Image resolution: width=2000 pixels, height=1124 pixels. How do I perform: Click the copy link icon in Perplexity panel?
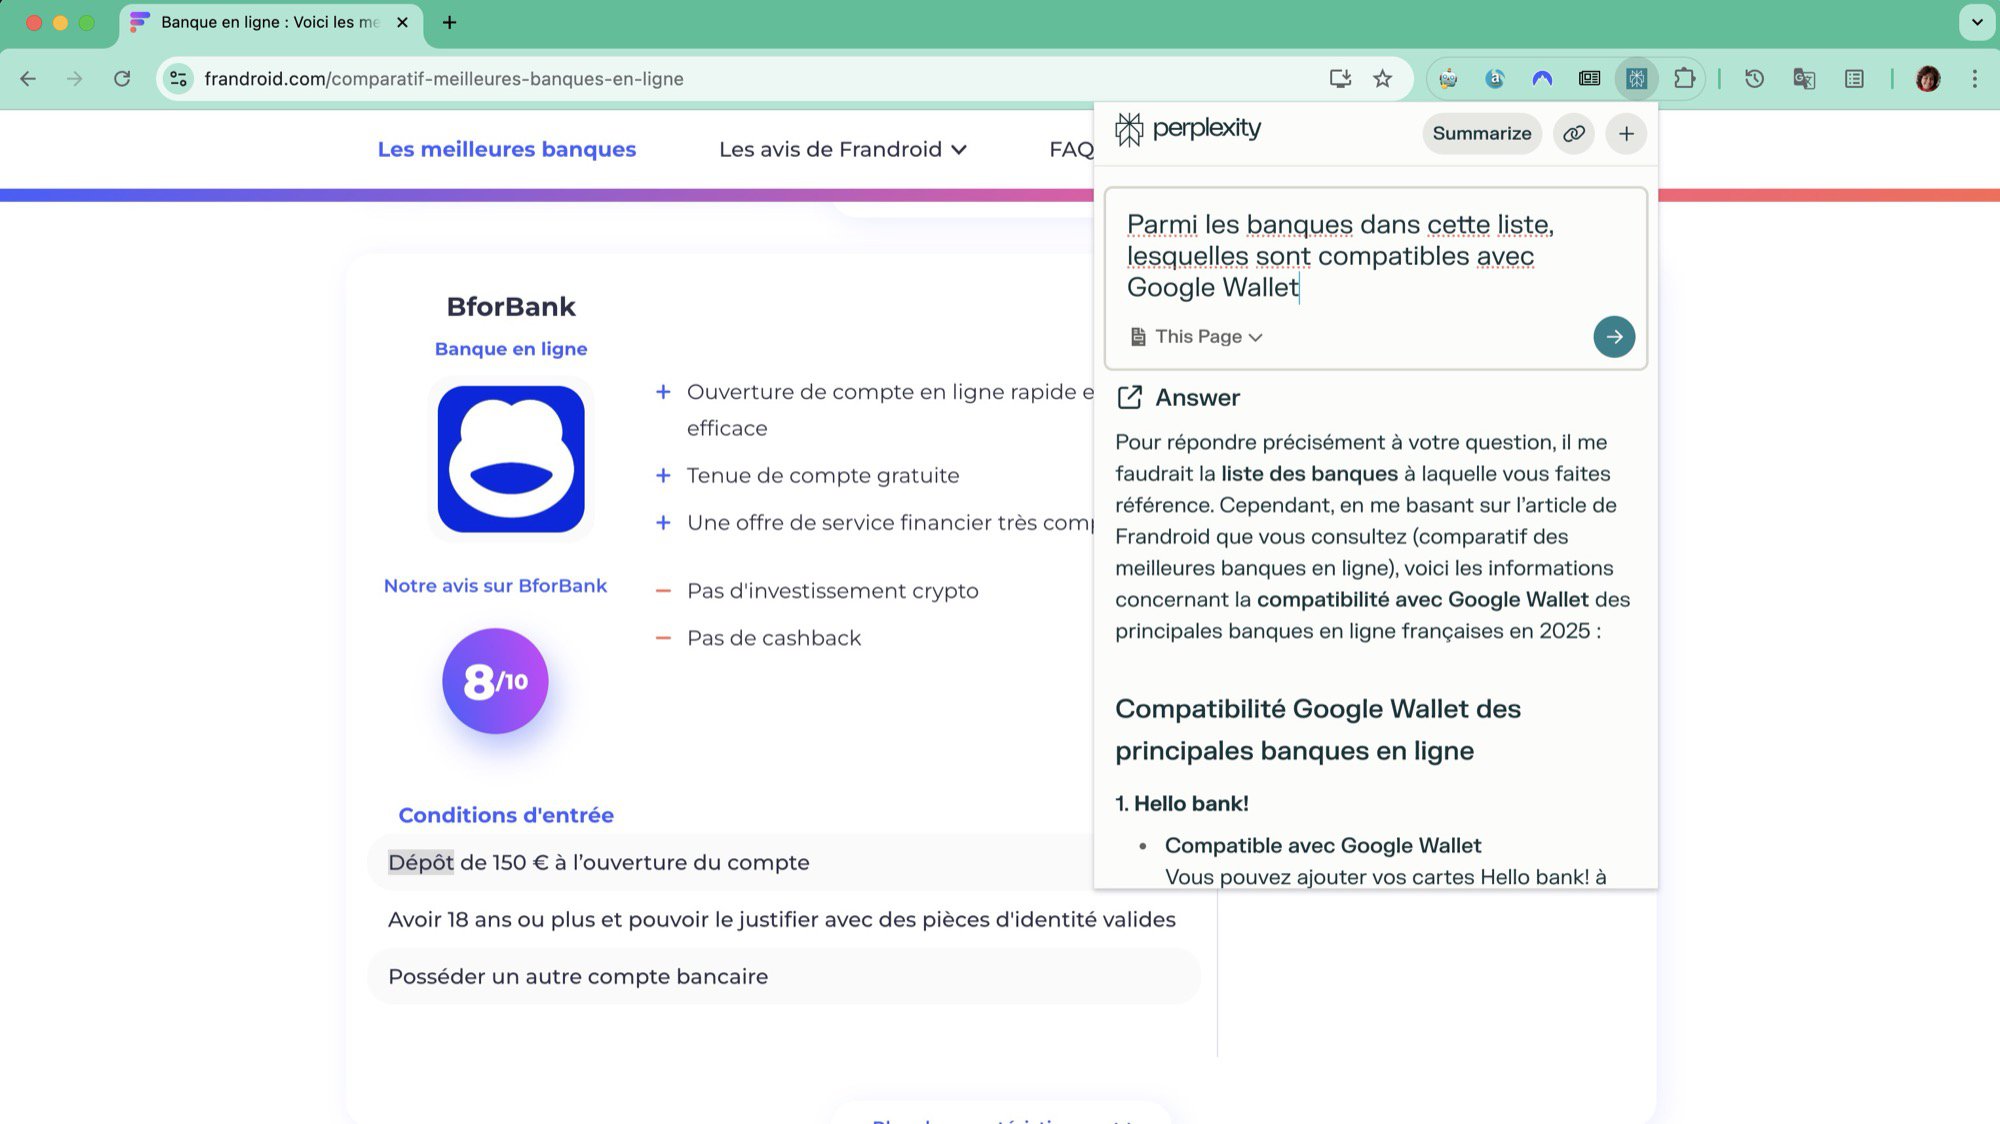1573,133
